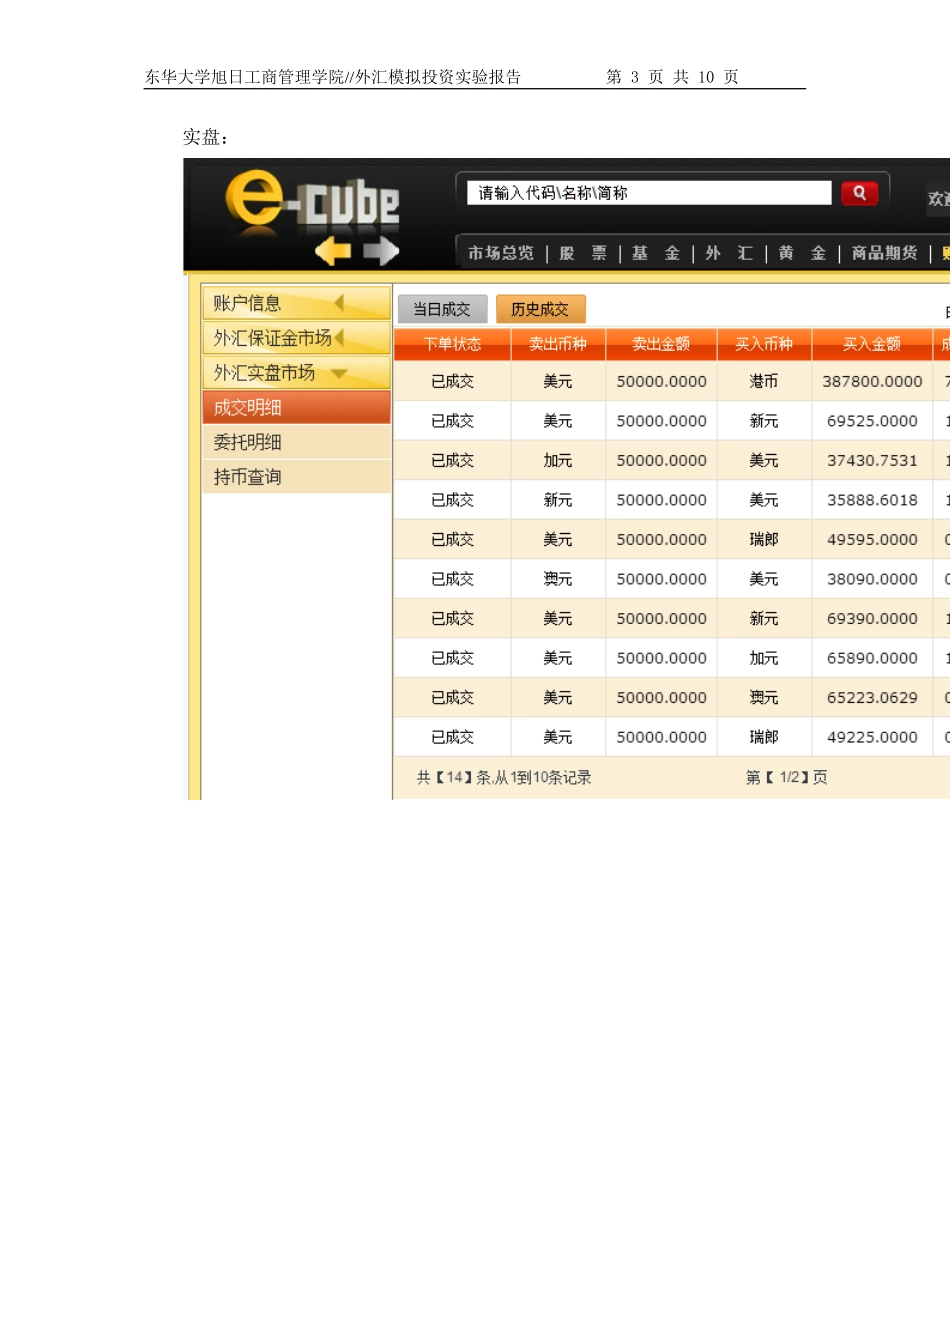Open the 黄金 market section

pyautogui.click(x=802, y=253)
